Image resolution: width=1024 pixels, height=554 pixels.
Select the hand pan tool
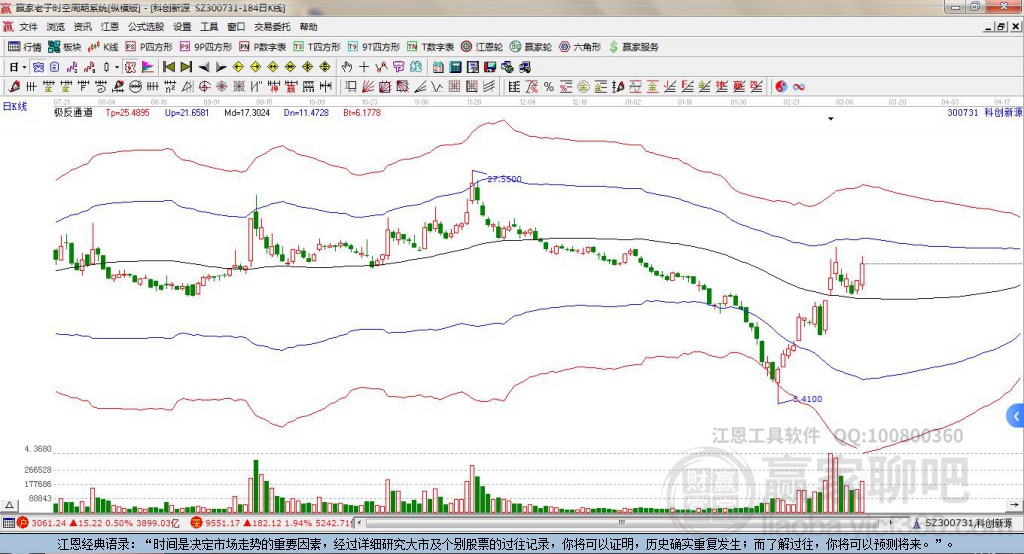[x=346, y=67]
